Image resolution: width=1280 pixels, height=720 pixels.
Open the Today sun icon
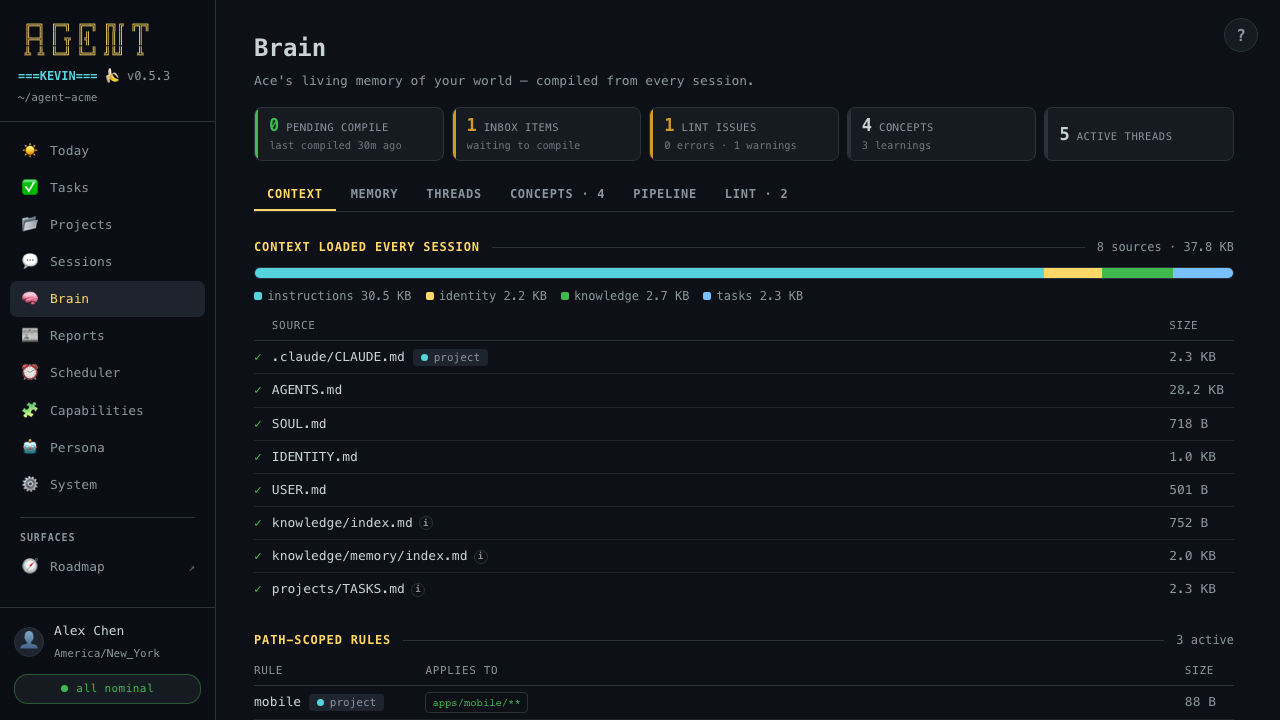pyautogui.click(x=30, y=150)
